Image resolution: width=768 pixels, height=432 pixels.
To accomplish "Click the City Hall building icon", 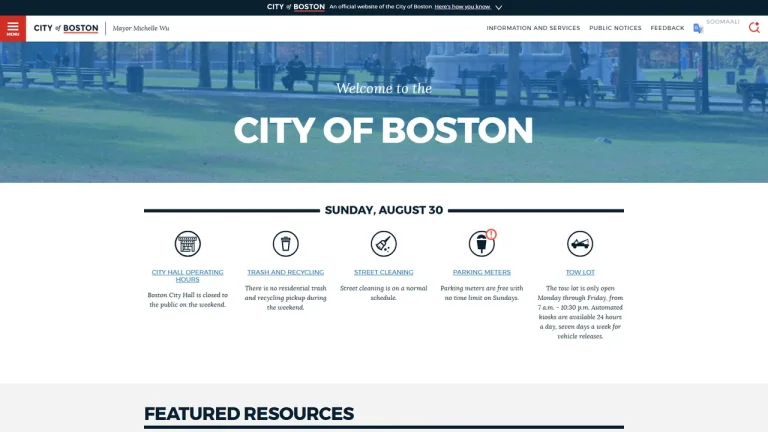I will 188,243.
